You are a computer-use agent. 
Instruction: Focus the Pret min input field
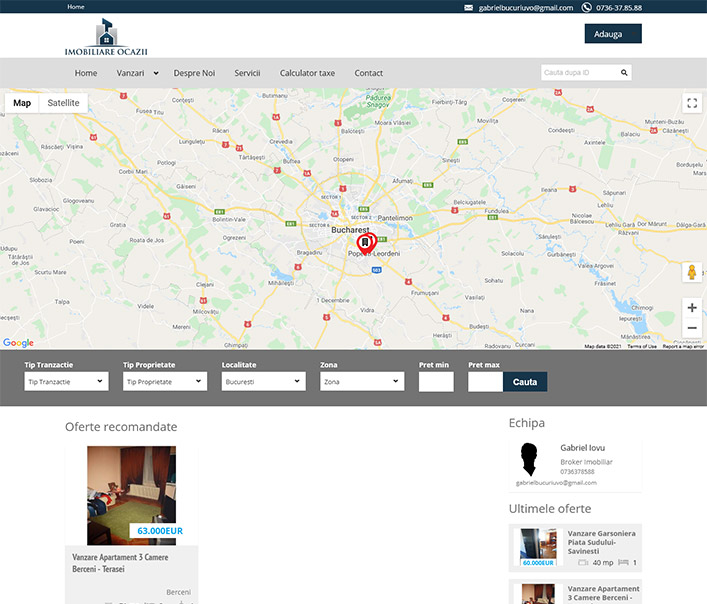click(x=436, y=382)
